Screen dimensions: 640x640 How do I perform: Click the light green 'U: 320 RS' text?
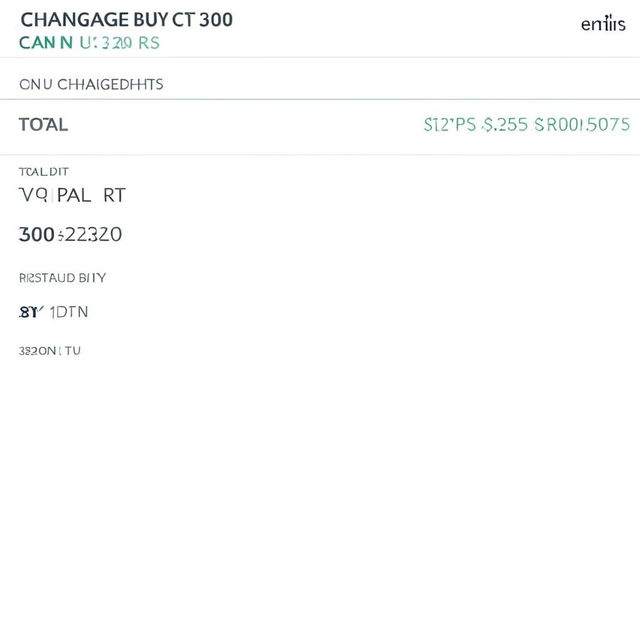click(120, 43)
